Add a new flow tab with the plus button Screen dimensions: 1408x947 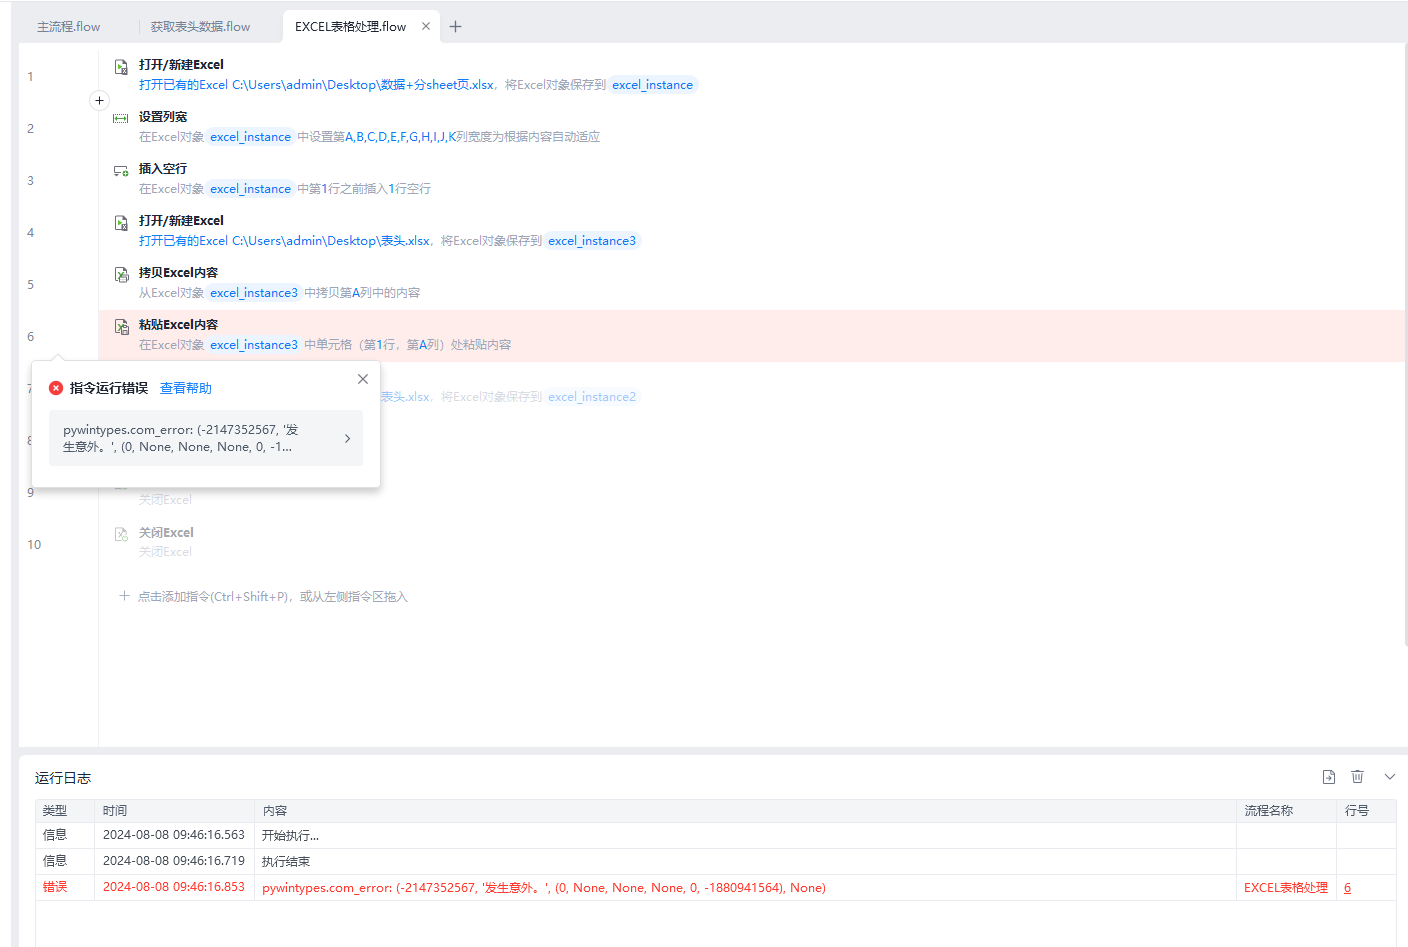455,26
